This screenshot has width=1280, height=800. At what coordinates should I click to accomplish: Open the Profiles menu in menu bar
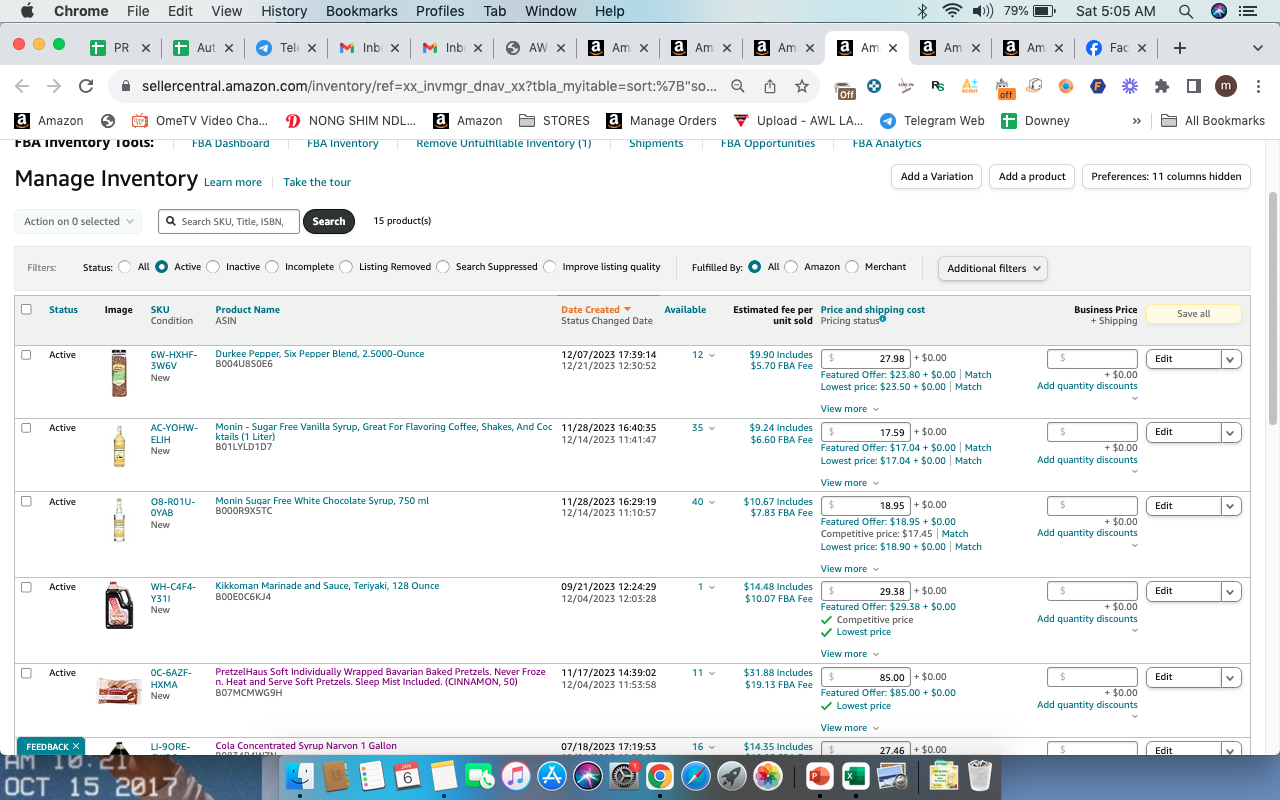(440, 11)
